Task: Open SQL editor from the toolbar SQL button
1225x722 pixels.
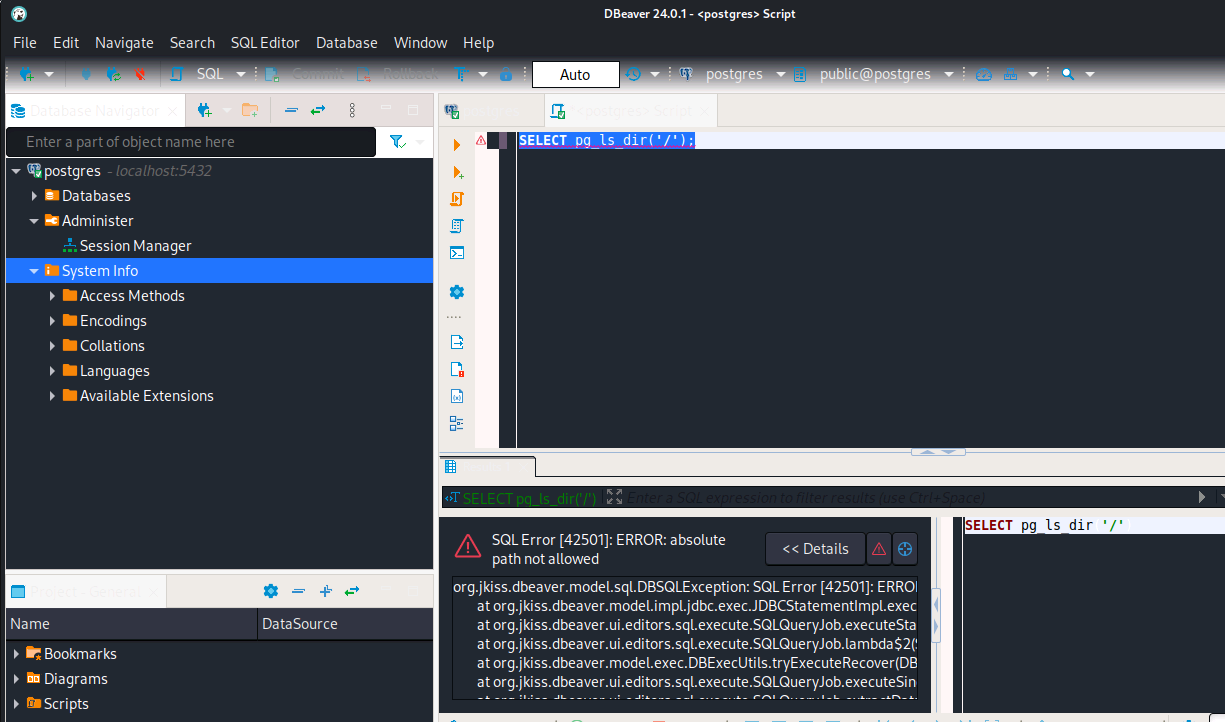Action: 200,74
